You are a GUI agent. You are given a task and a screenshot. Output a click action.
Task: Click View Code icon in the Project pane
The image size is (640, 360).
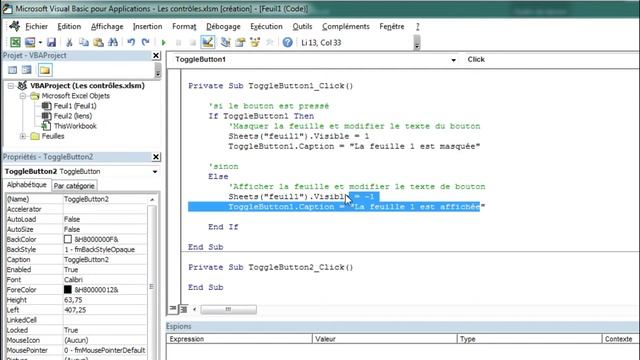pos(13,70)
